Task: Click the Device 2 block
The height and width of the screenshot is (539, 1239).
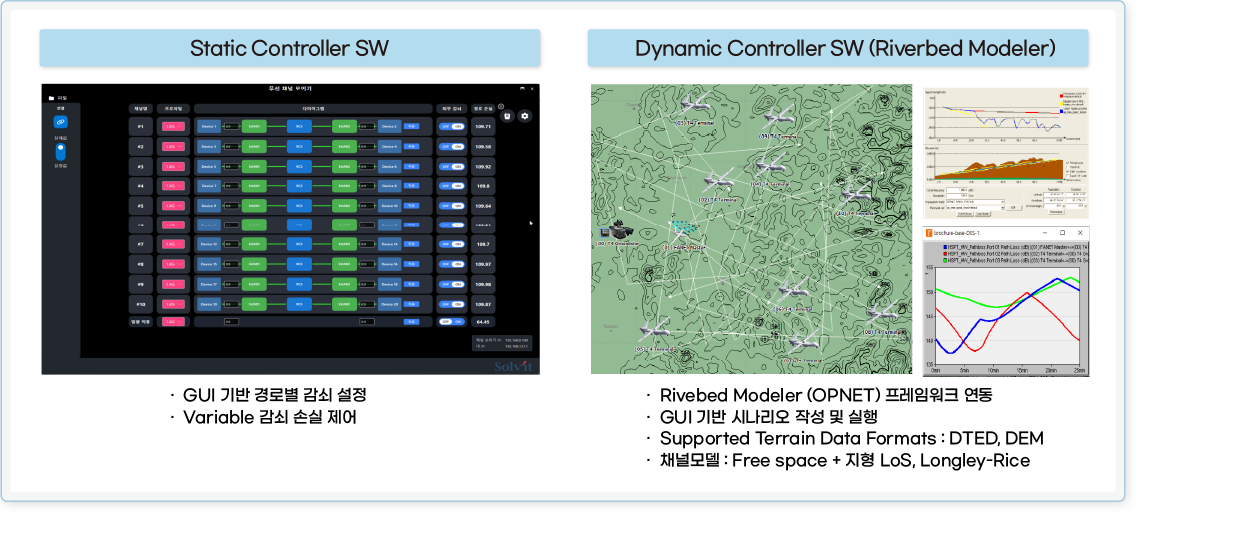Action: coord(390,127)
